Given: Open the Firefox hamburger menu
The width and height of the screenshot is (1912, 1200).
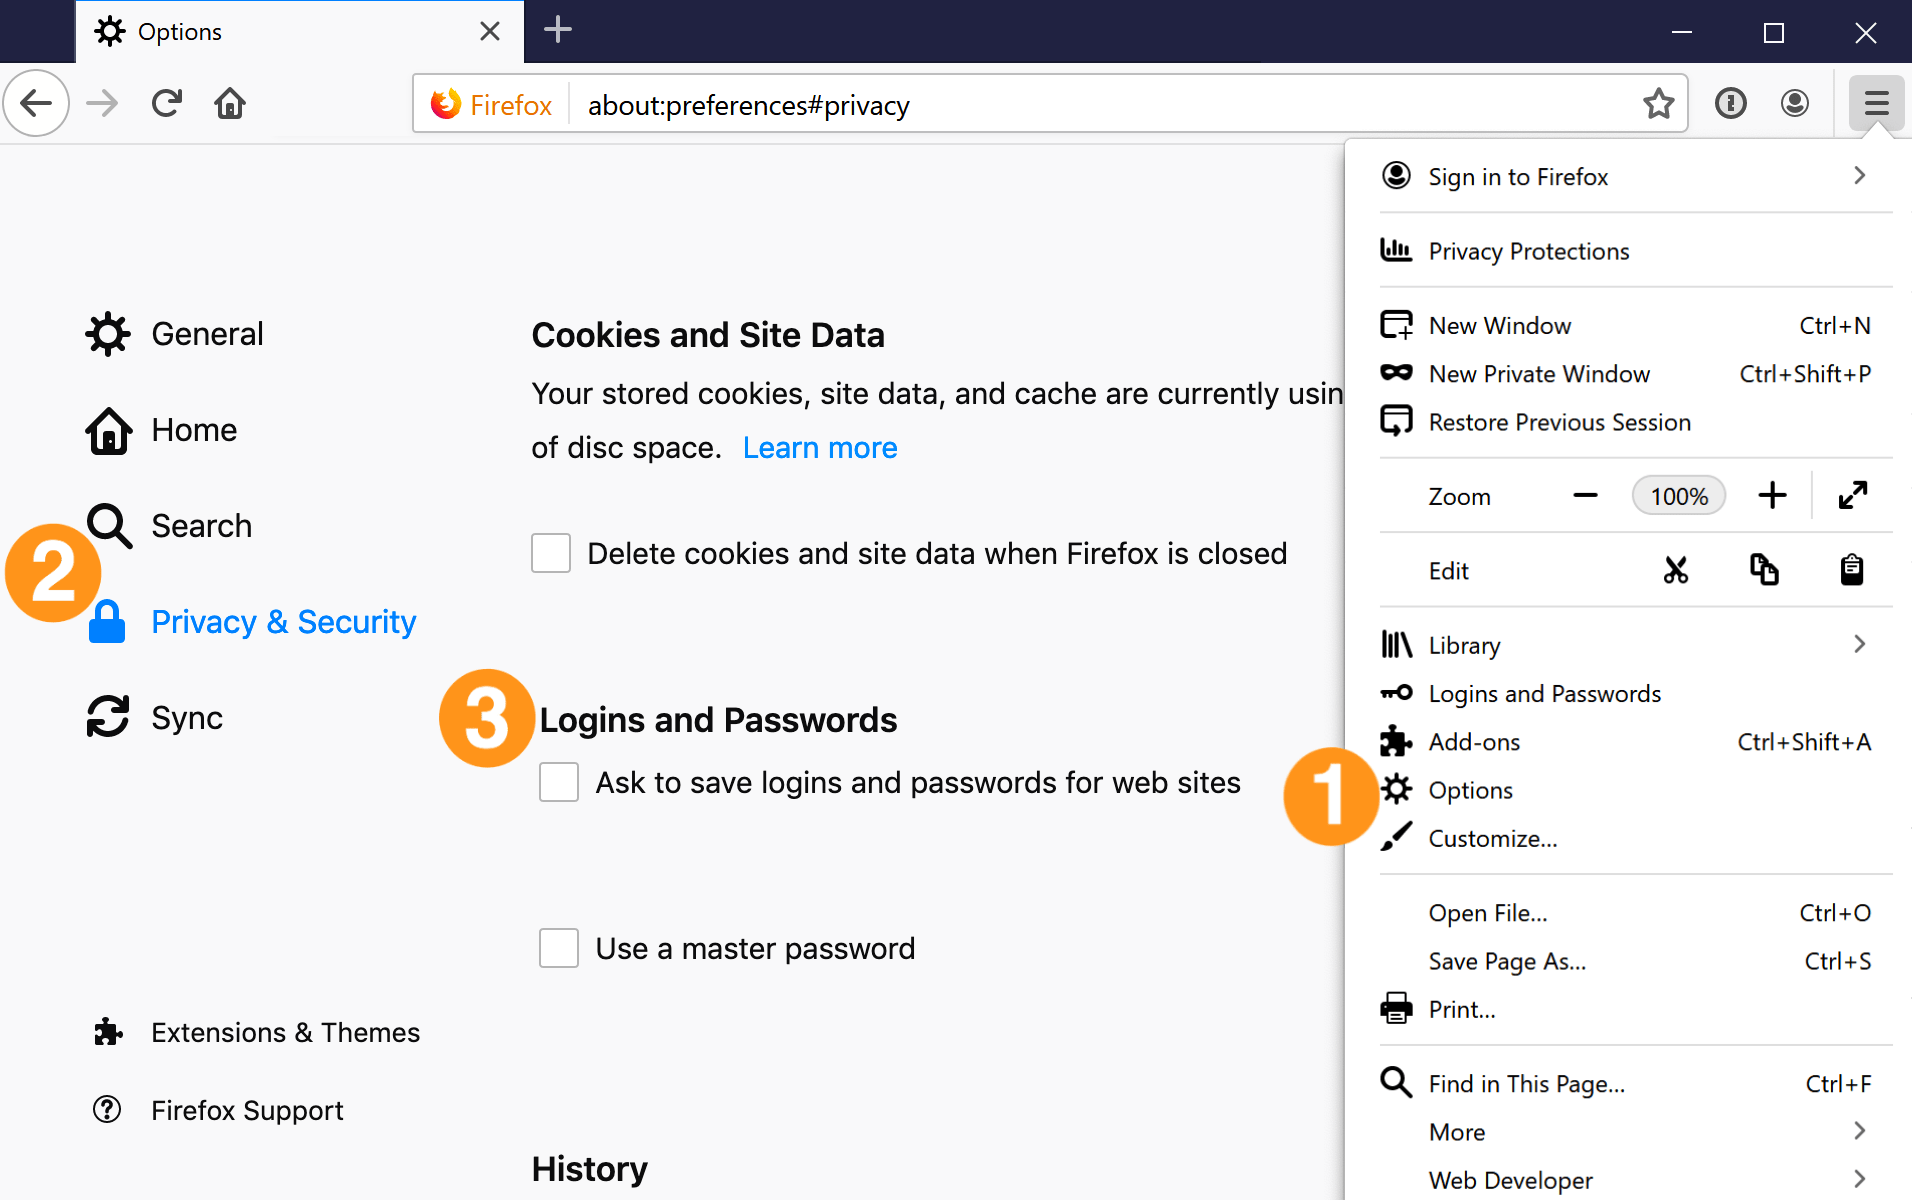Looking at the screenshot, I should click(1876, 103).
